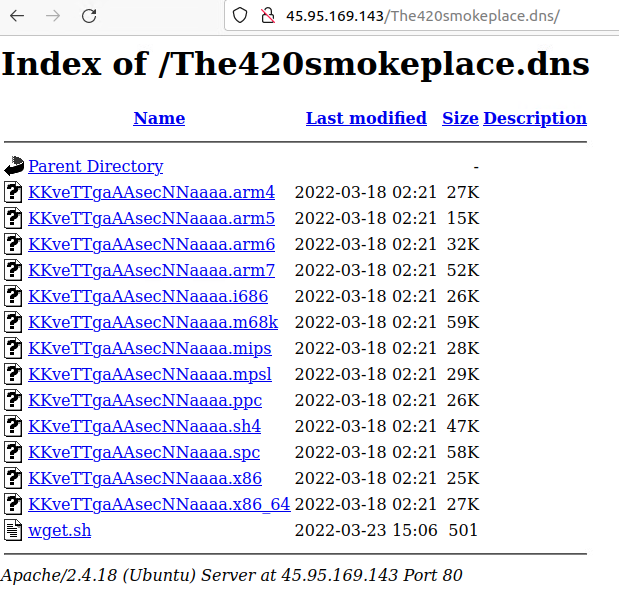The height and width of the screenshot is (592, 619).
Task: Click the browser back arrow
Action: (x=18, y=16)
